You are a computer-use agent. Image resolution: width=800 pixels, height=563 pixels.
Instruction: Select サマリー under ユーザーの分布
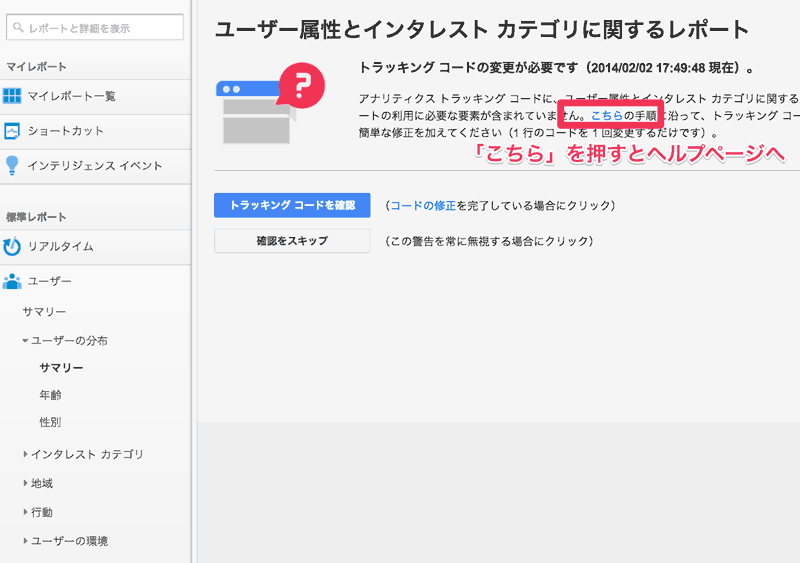pyautogui.click(x=61, y=368)
